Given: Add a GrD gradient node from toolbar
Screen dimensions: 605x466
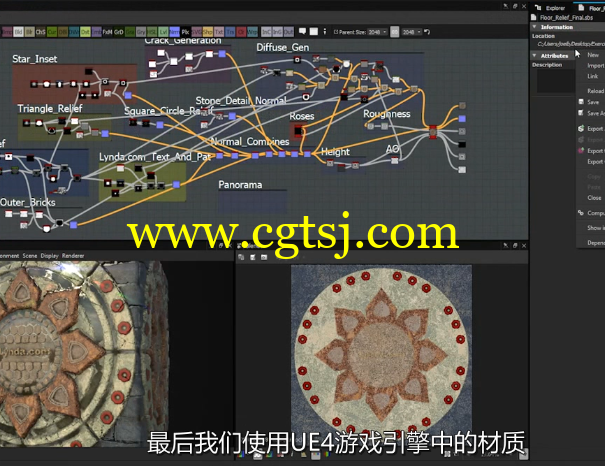Looking at the screenshot, I should pyautogui.click(x=118, y=32).
